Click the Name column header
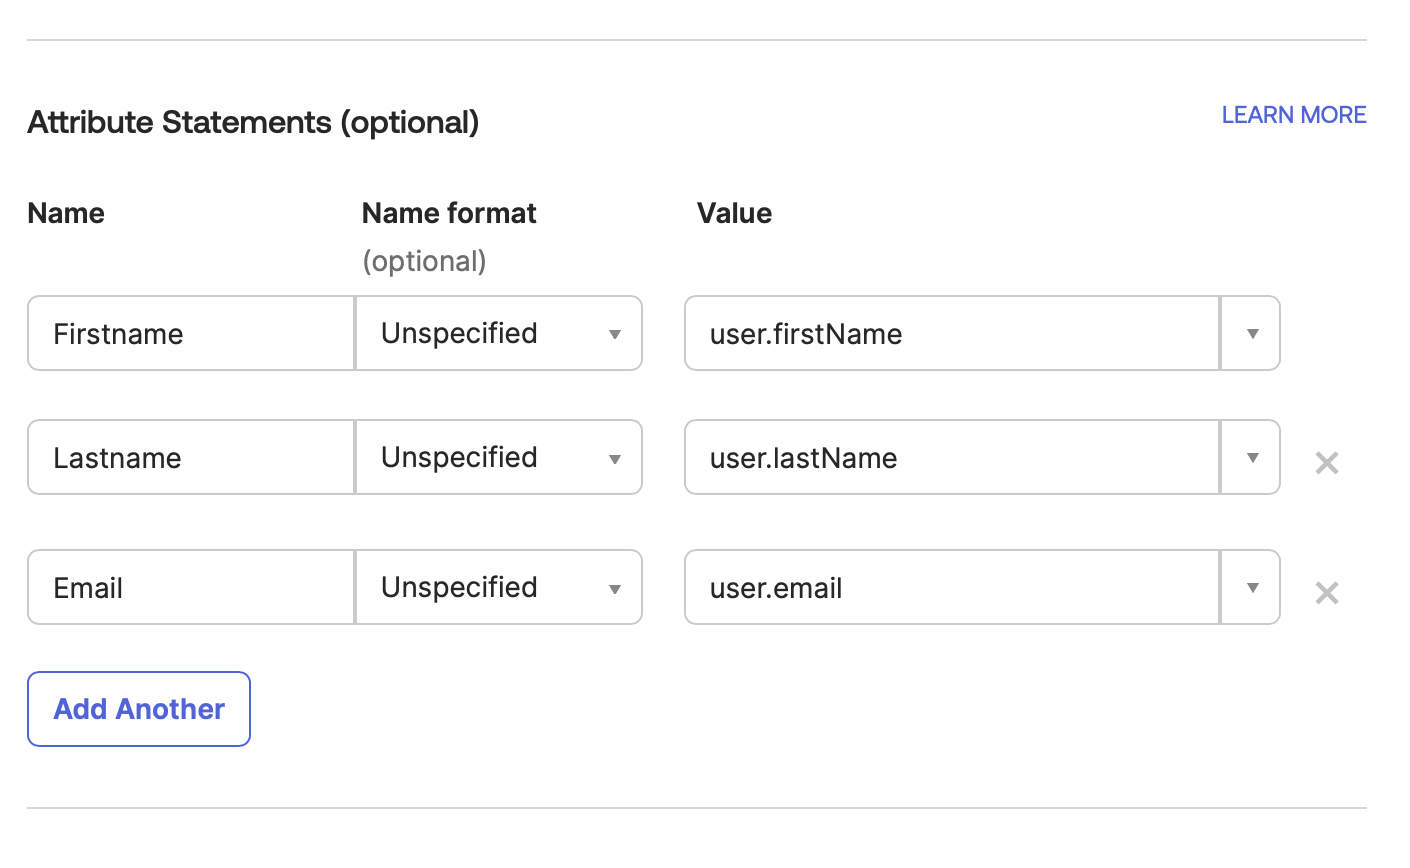 tap(65, 213)
